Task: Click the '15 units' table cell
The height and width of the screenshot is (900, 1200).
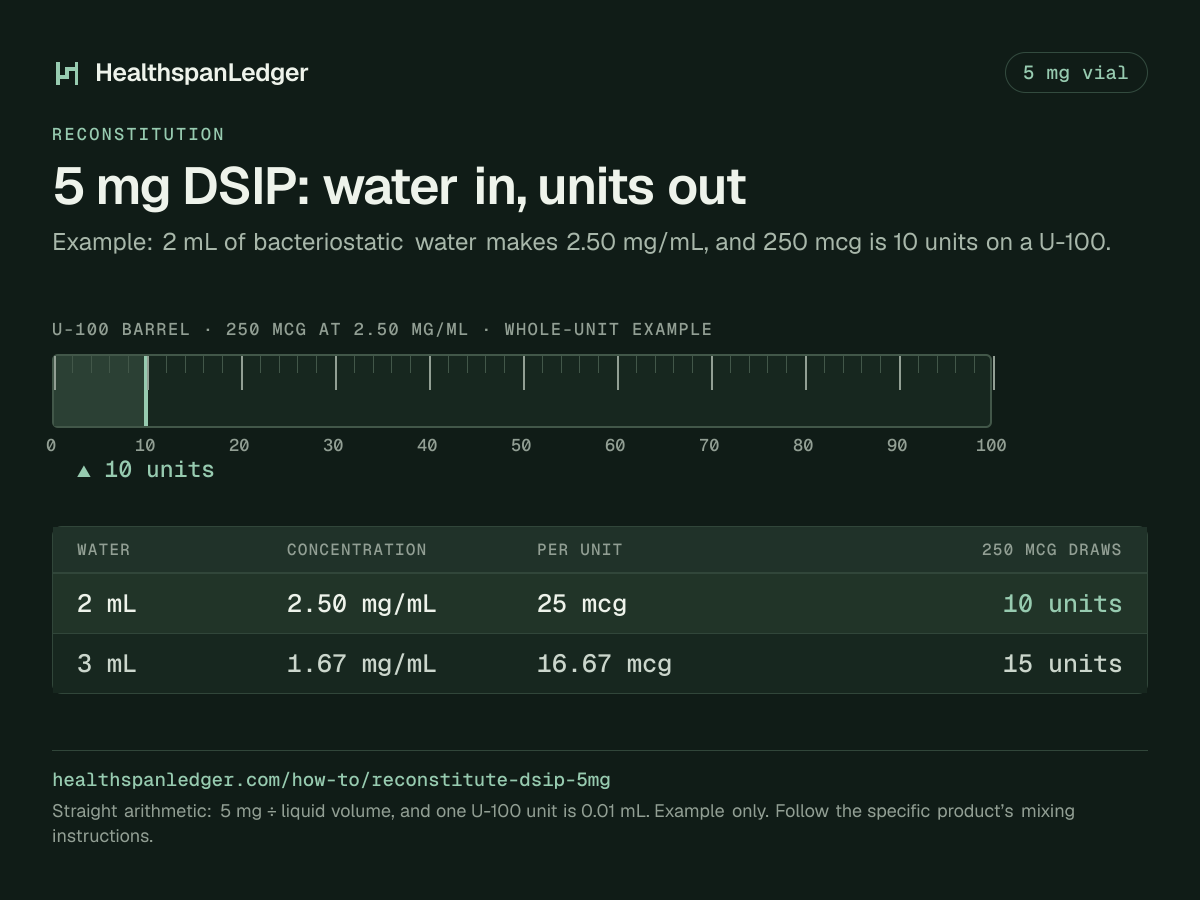Action: (1062, 664)
